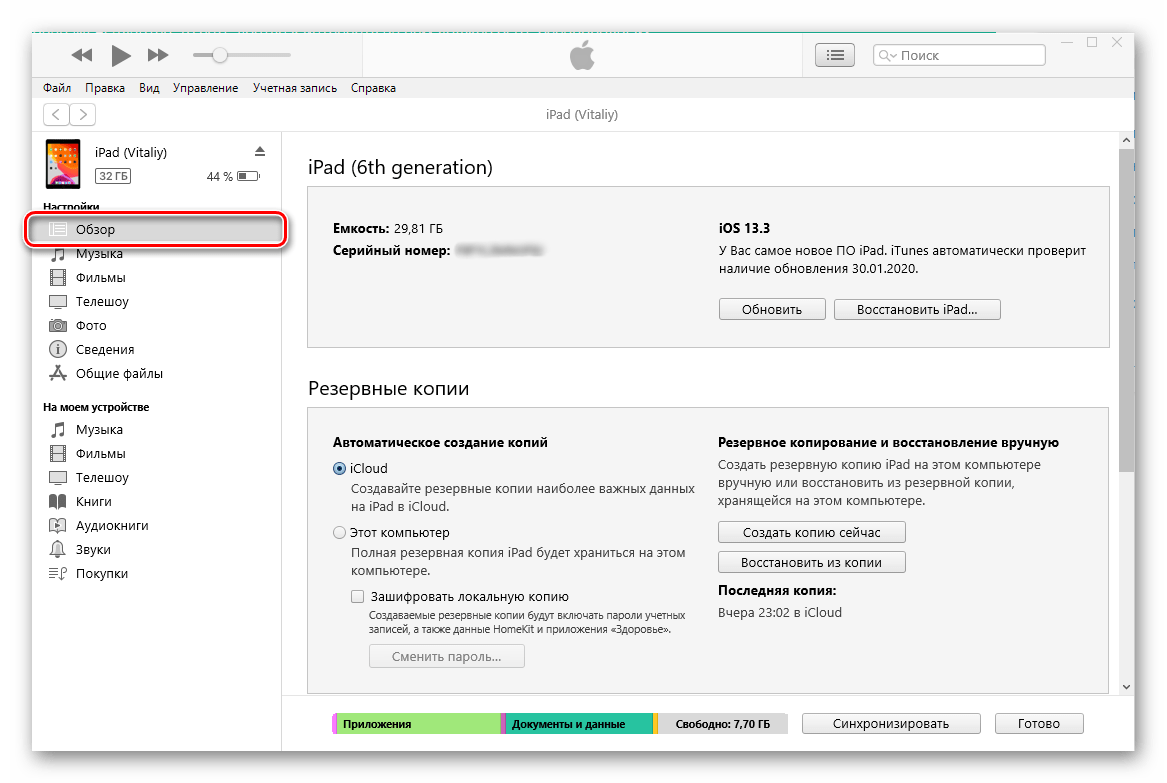Go back with the left arrow button
The image size is (1167, 783).
57,115
